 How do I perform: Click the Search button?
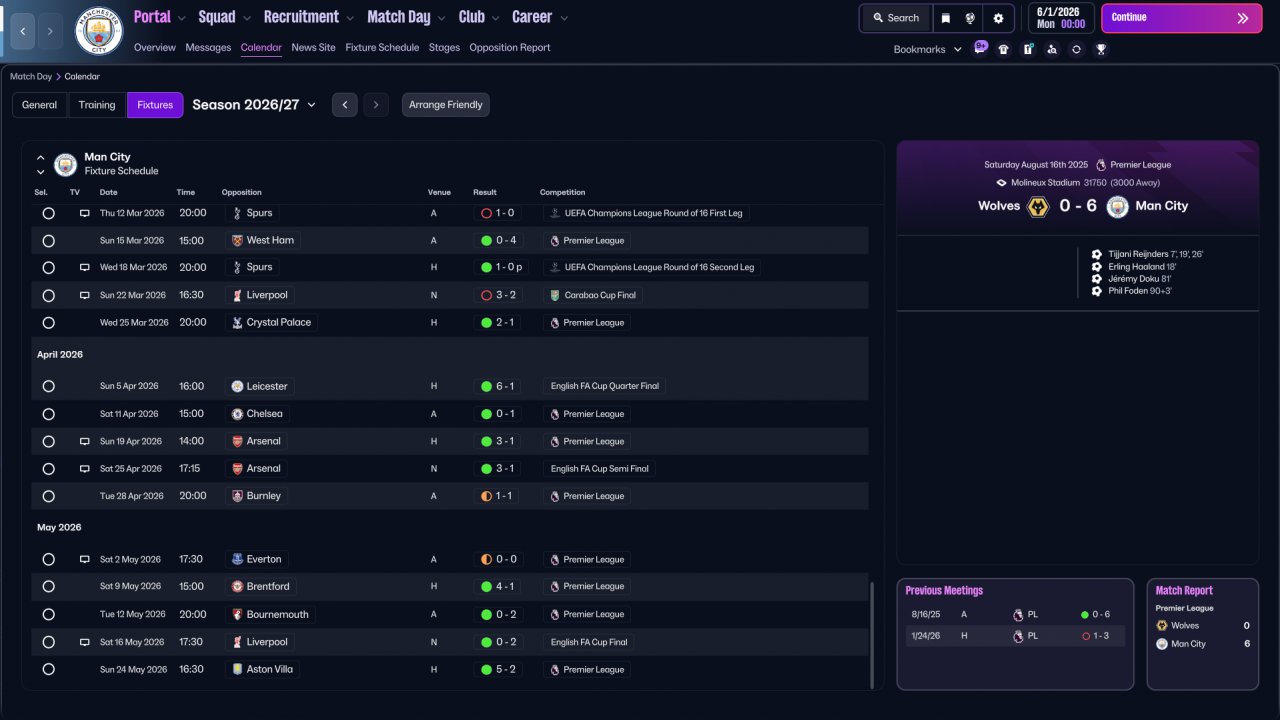(x=896, y=18)
